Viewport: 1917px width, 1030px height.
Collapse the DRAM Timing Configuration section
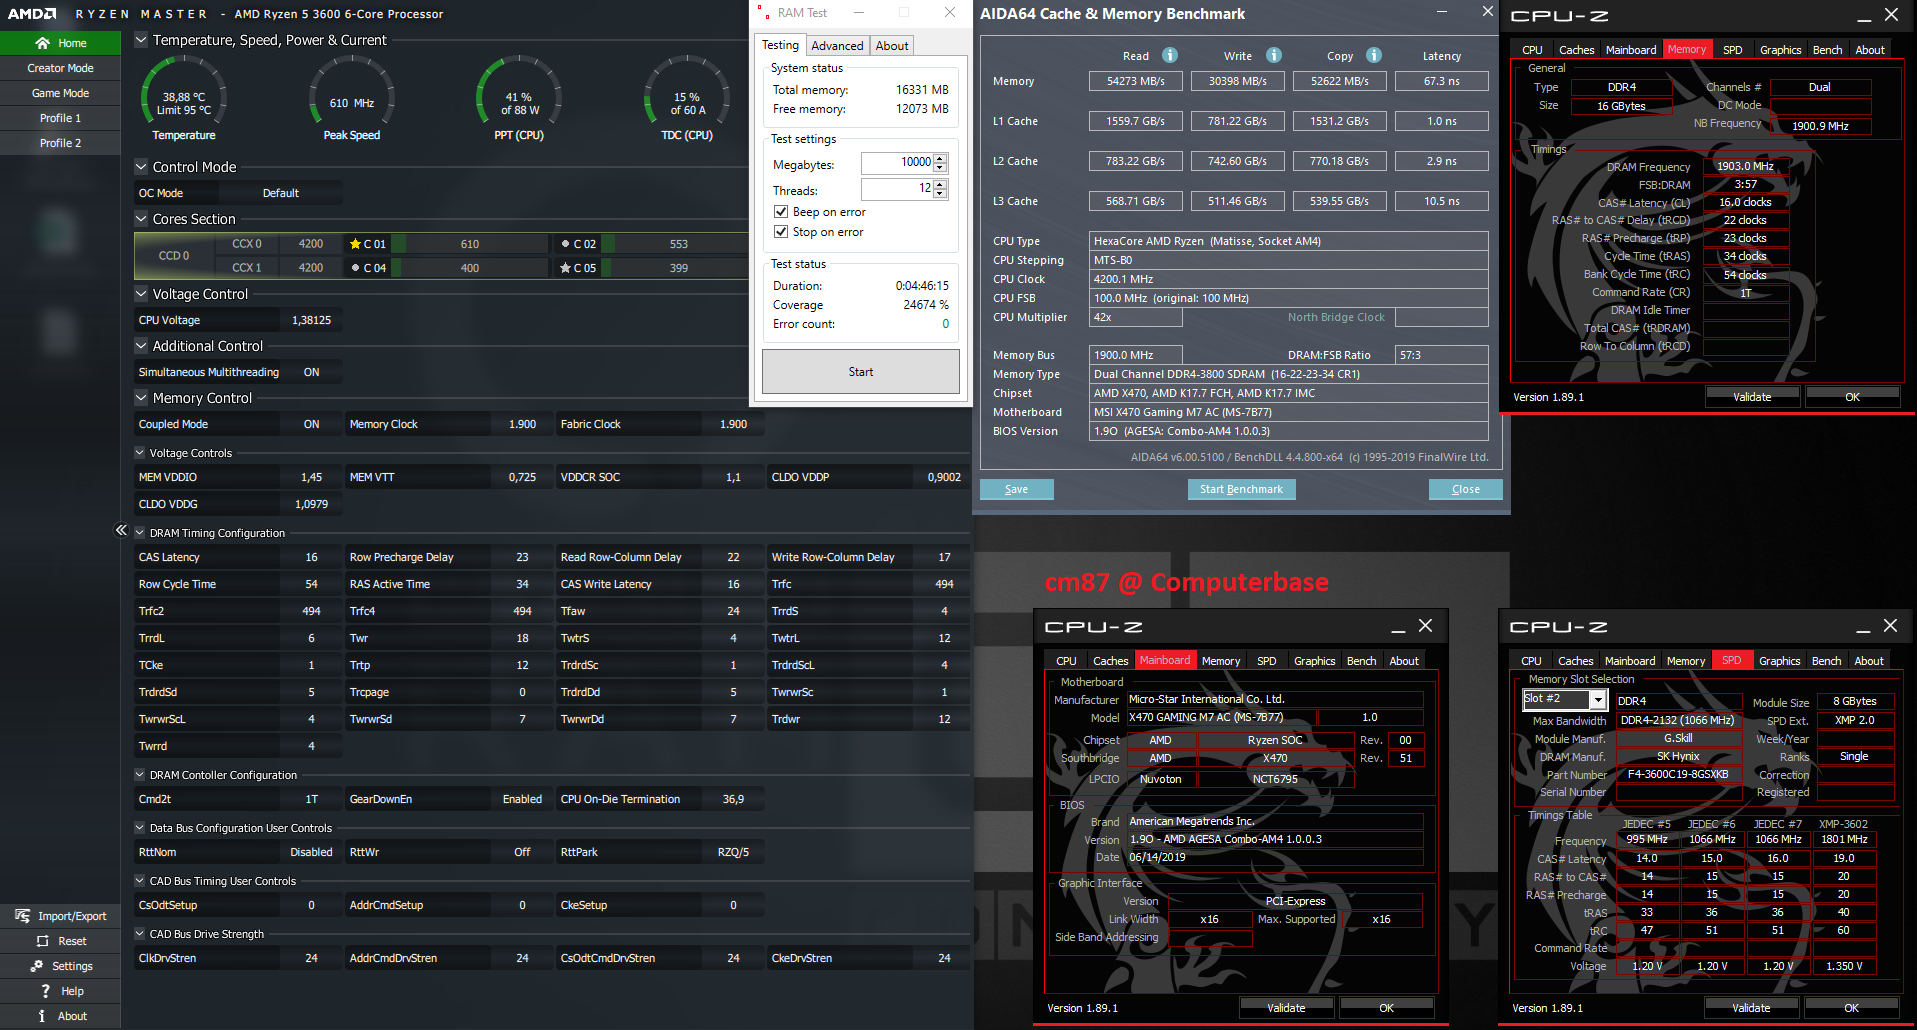[140, 533]
